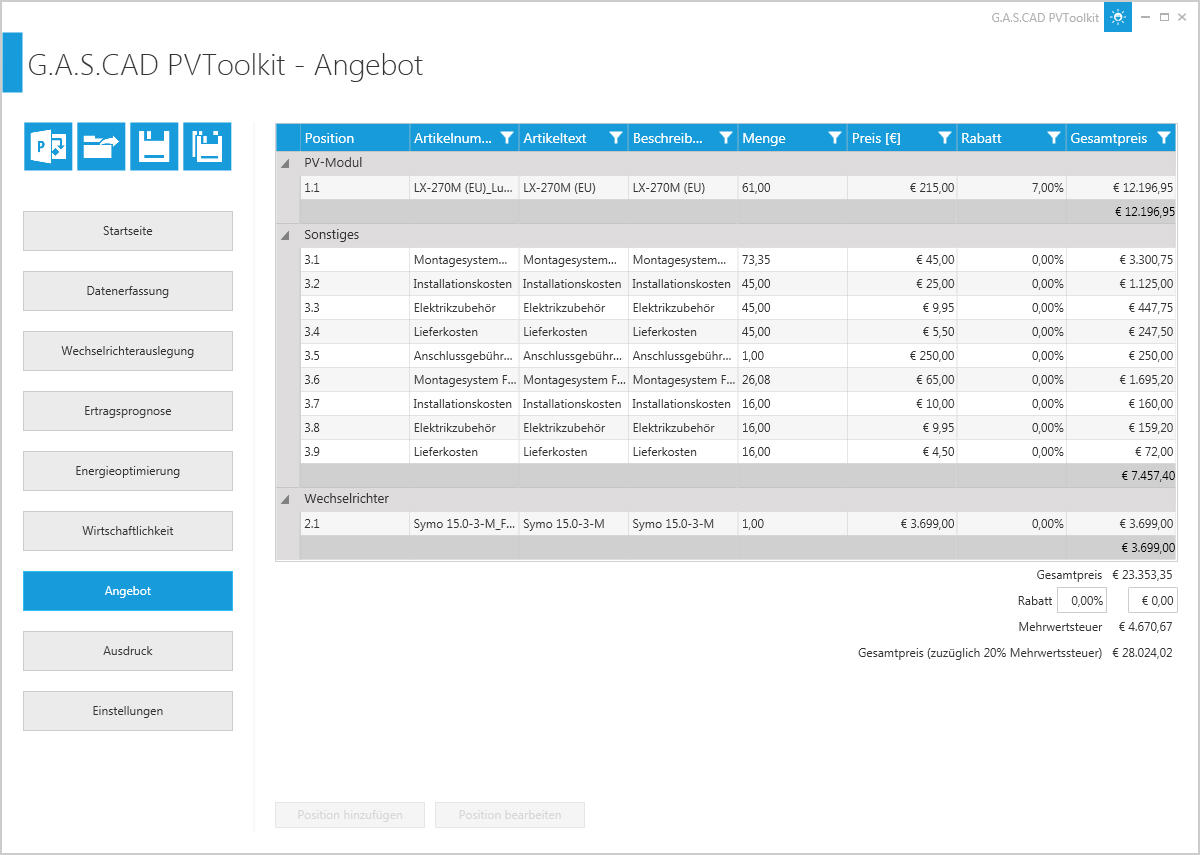Click Position hinzufügen button

pyautogui.click(x=350, y=815)
